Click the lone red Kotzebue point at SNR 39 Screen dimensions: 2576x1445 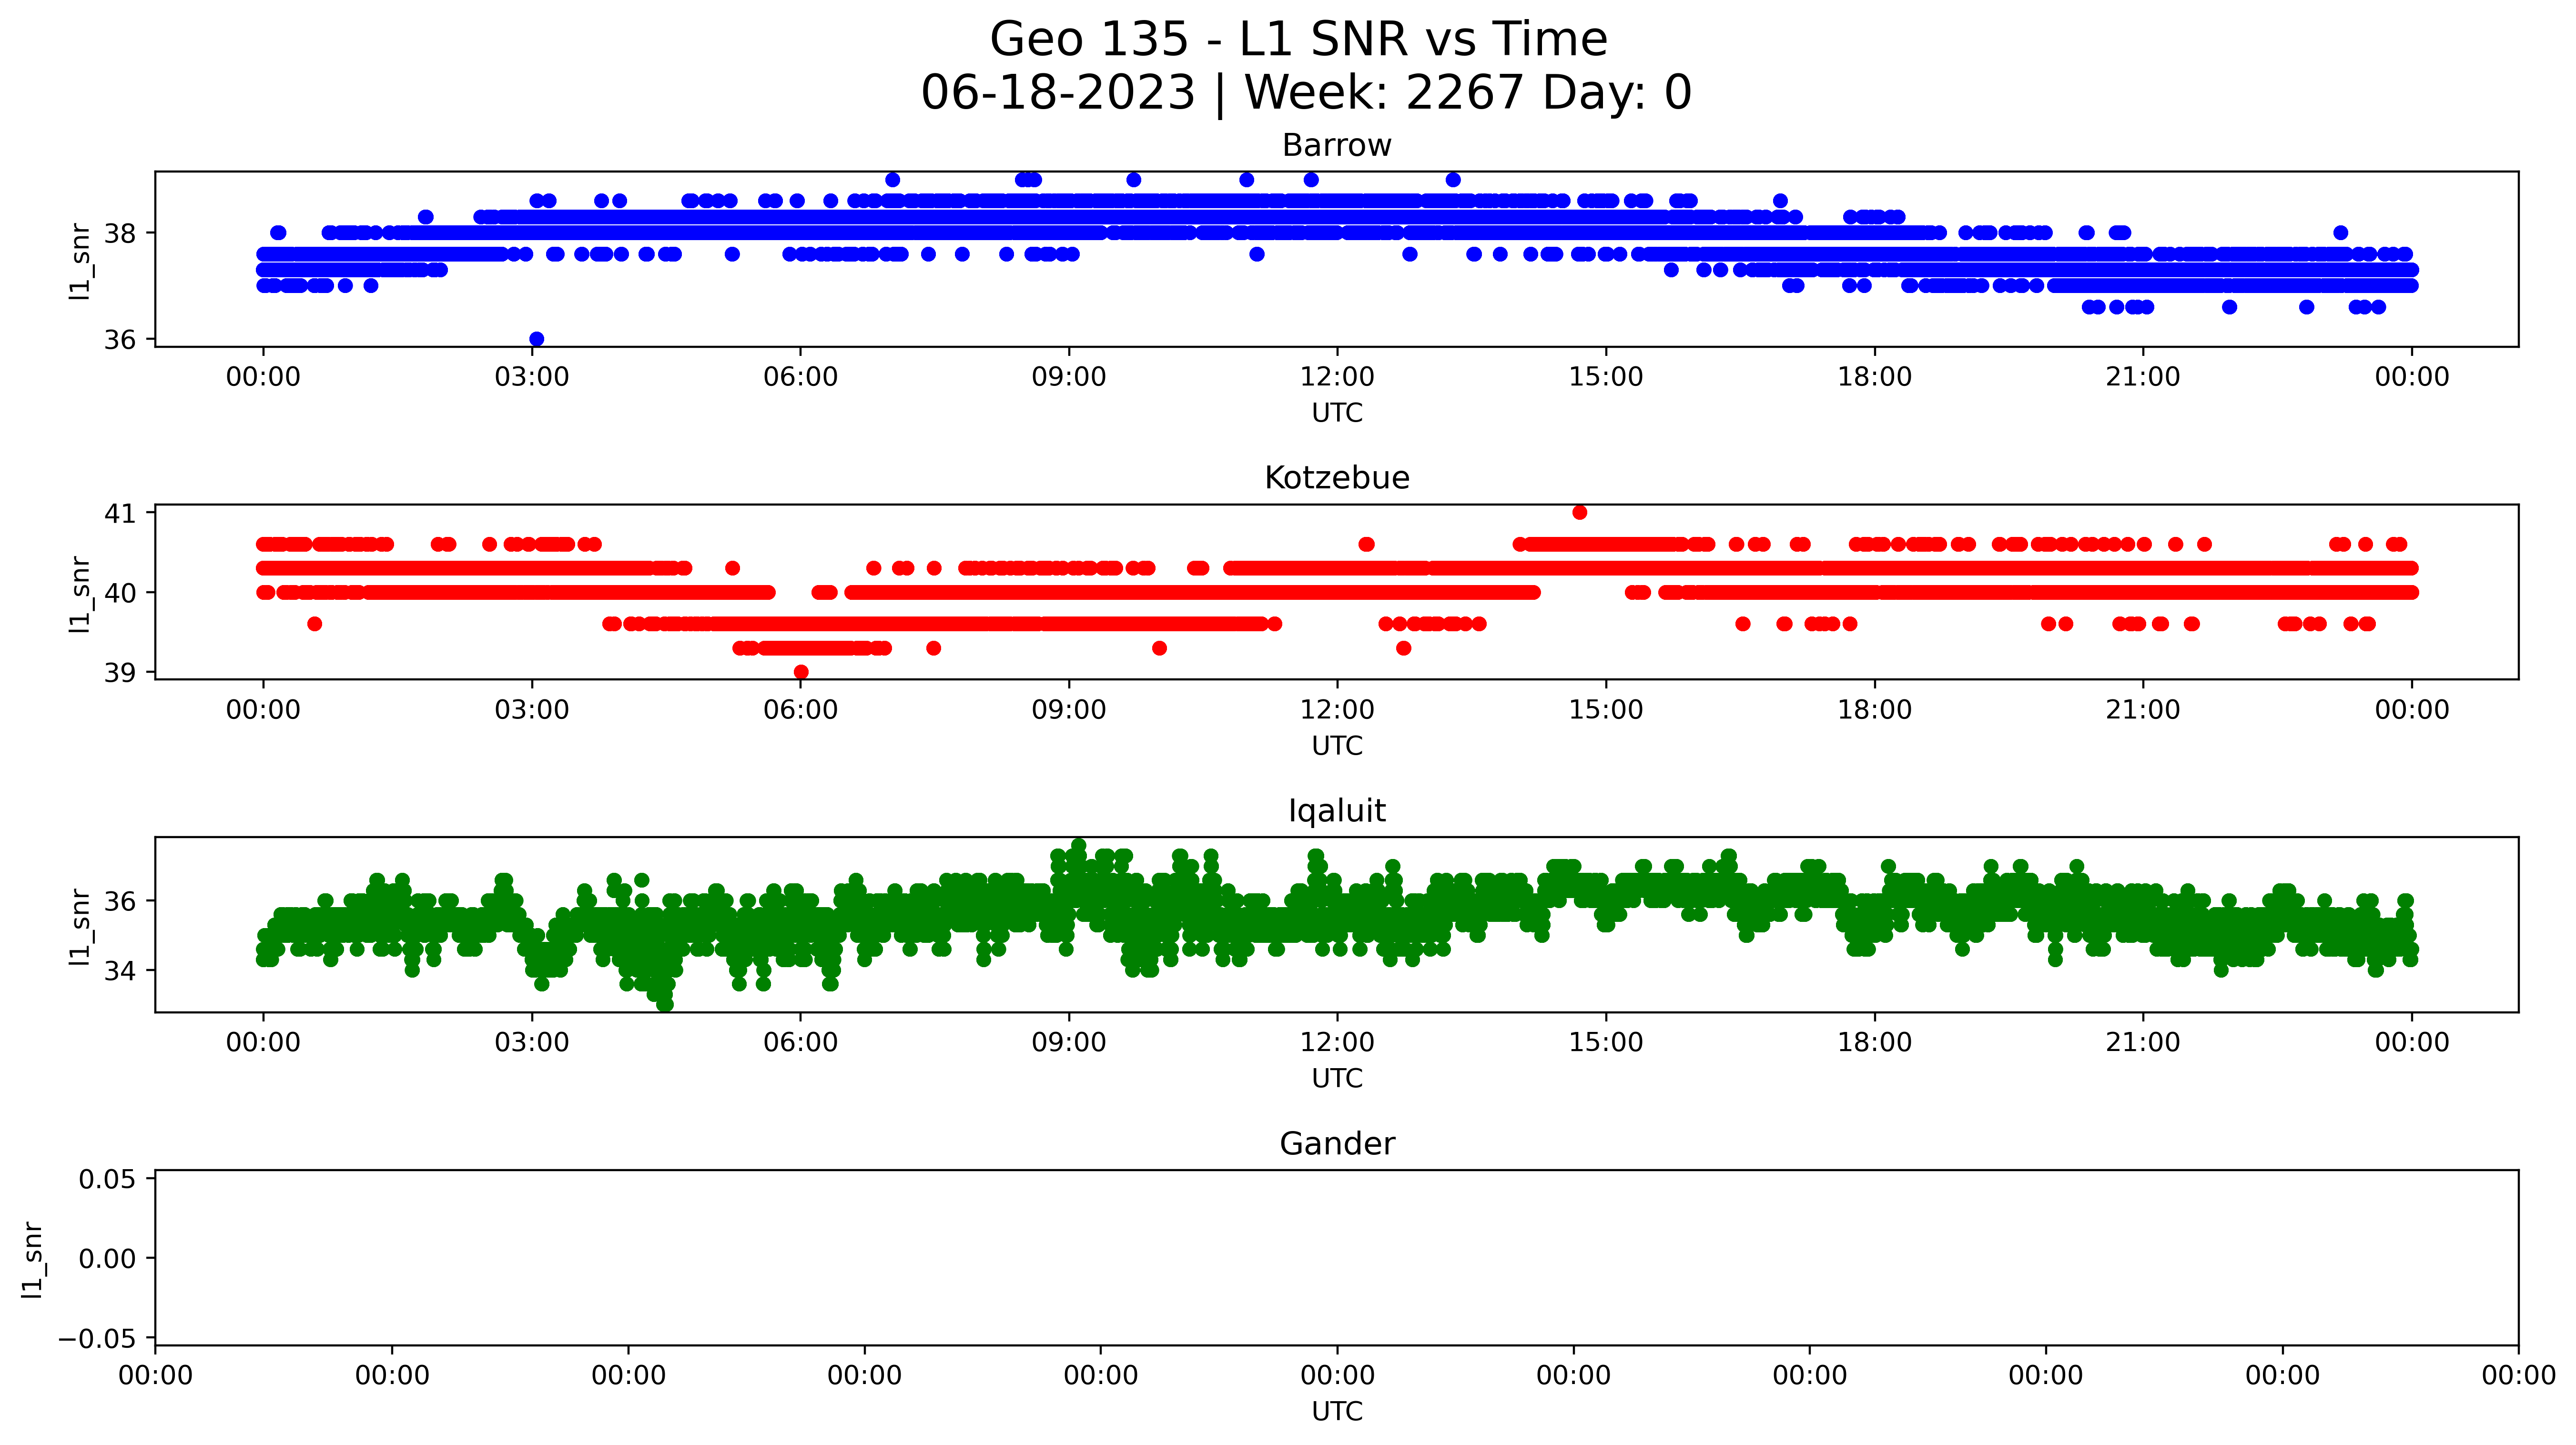801,672
